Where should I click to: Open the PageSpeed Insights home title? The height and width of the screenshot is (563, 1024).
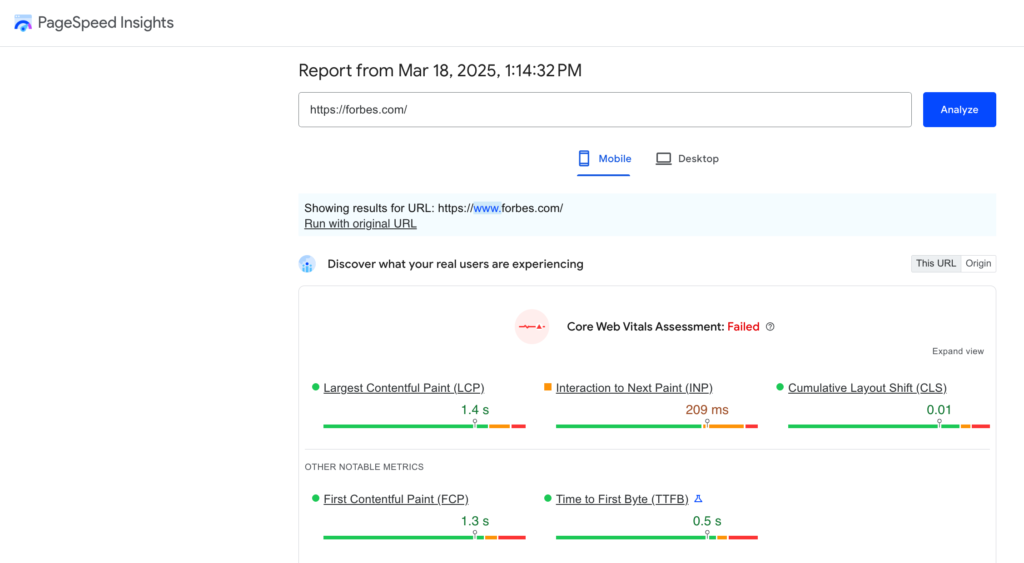click(106, 23)
